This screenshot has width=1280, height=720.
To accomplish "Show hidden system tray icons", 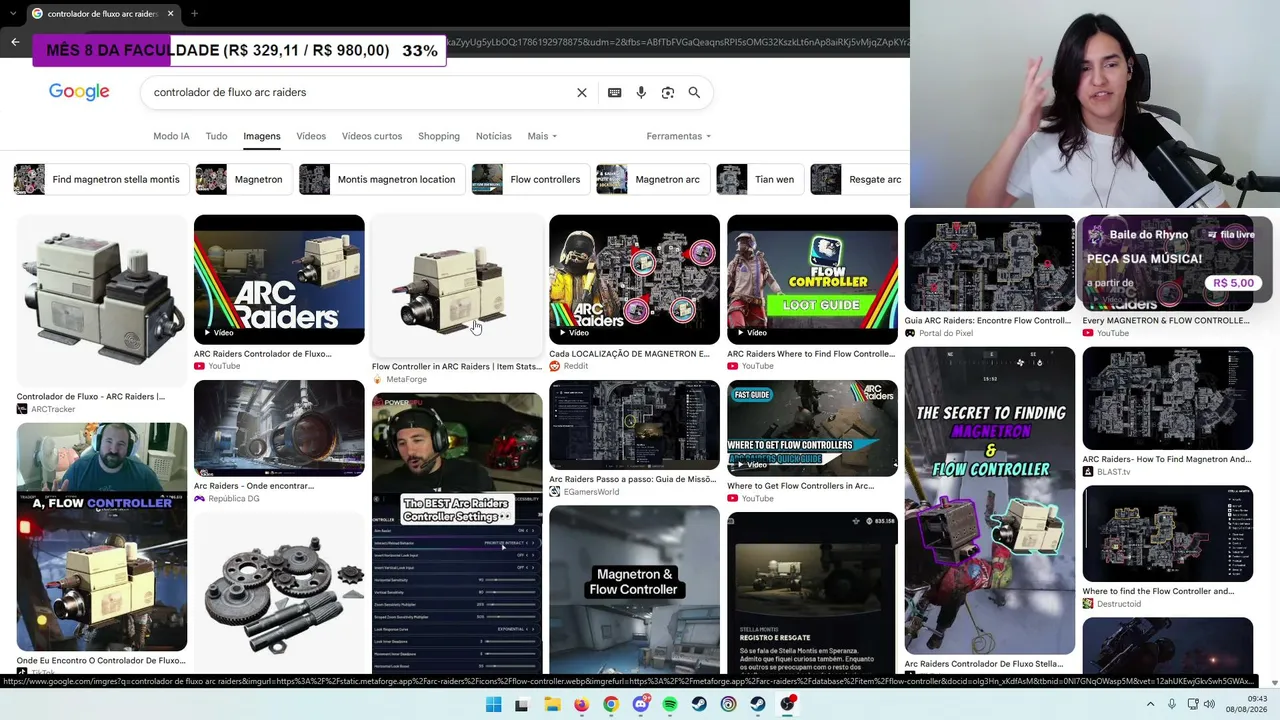I will [x=1151, y=705].
